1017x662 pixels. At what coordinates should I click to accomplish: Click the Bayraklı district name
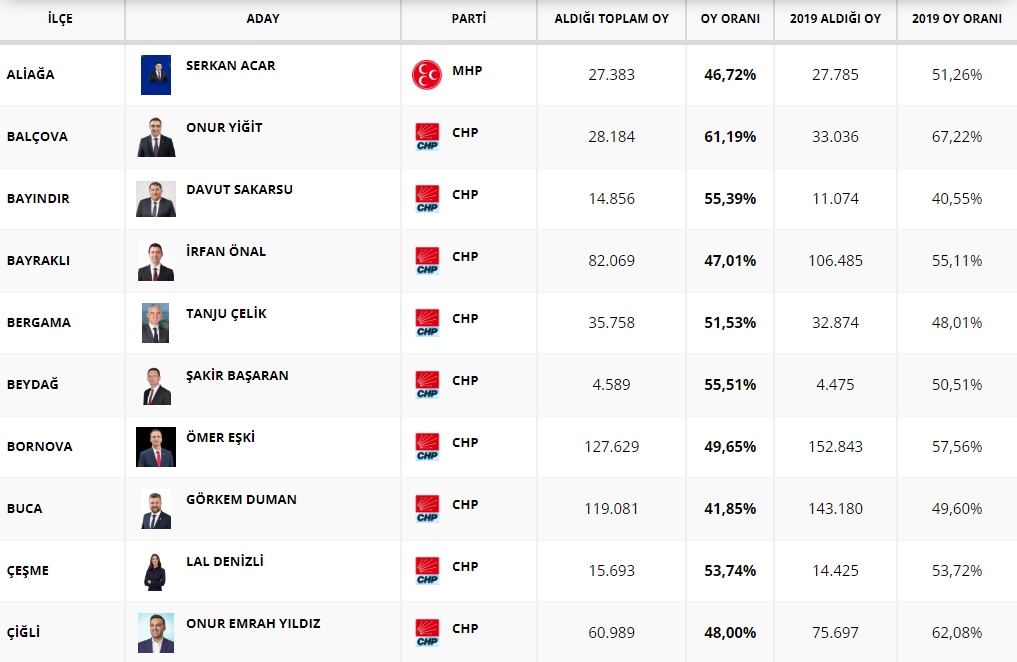point(38,261)
